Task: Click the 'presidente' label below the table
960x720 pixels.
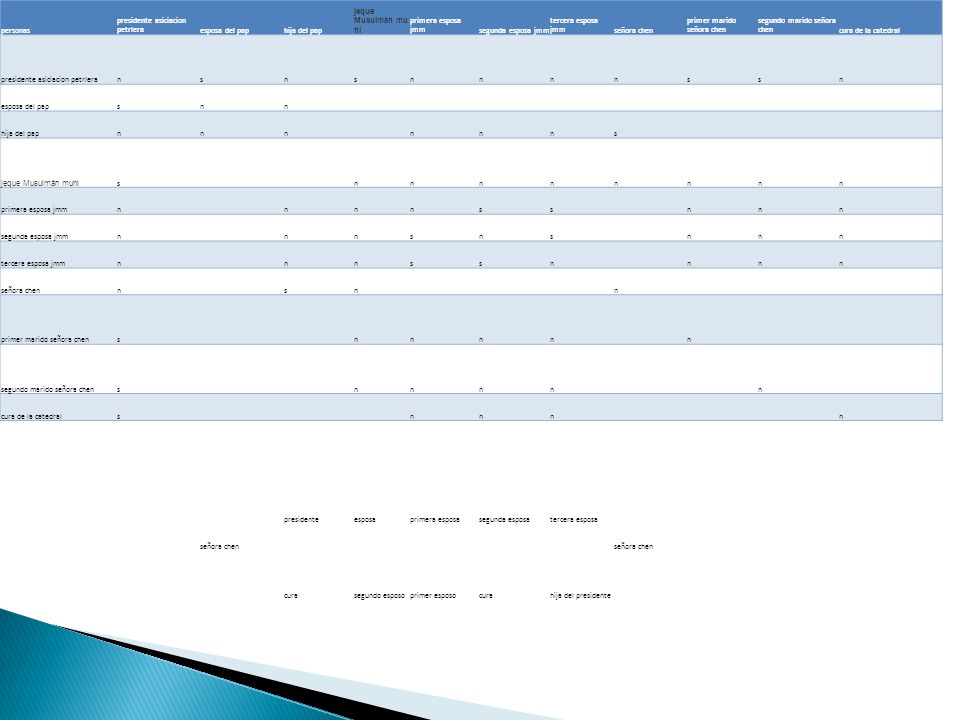Action: 301,519
